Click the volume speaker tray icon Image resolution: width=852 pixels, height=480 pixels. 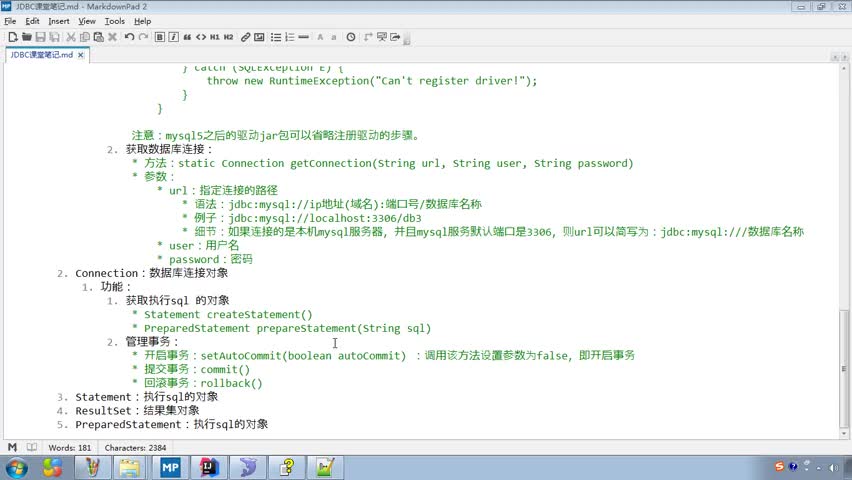coord(834,468)
